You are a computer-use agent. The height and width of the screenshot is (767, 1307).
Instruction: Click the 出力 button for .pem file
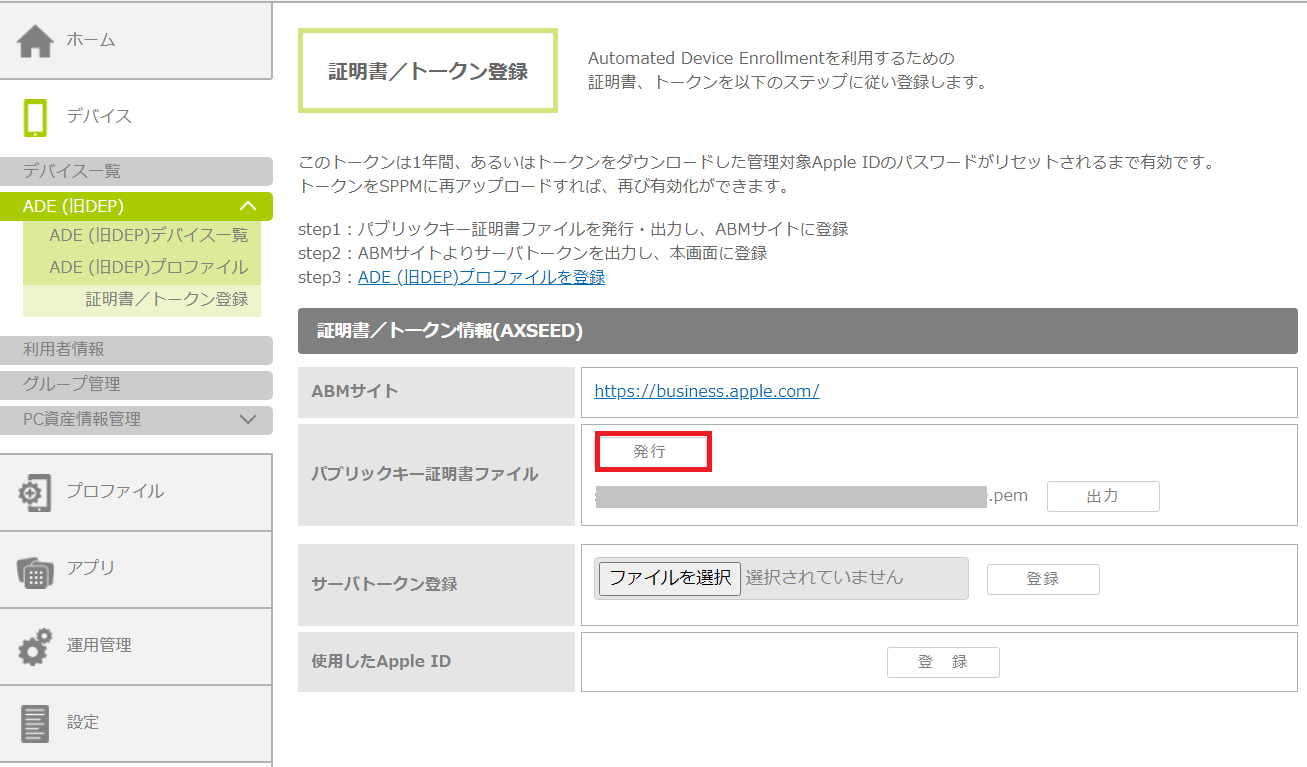click(1102, 496)
